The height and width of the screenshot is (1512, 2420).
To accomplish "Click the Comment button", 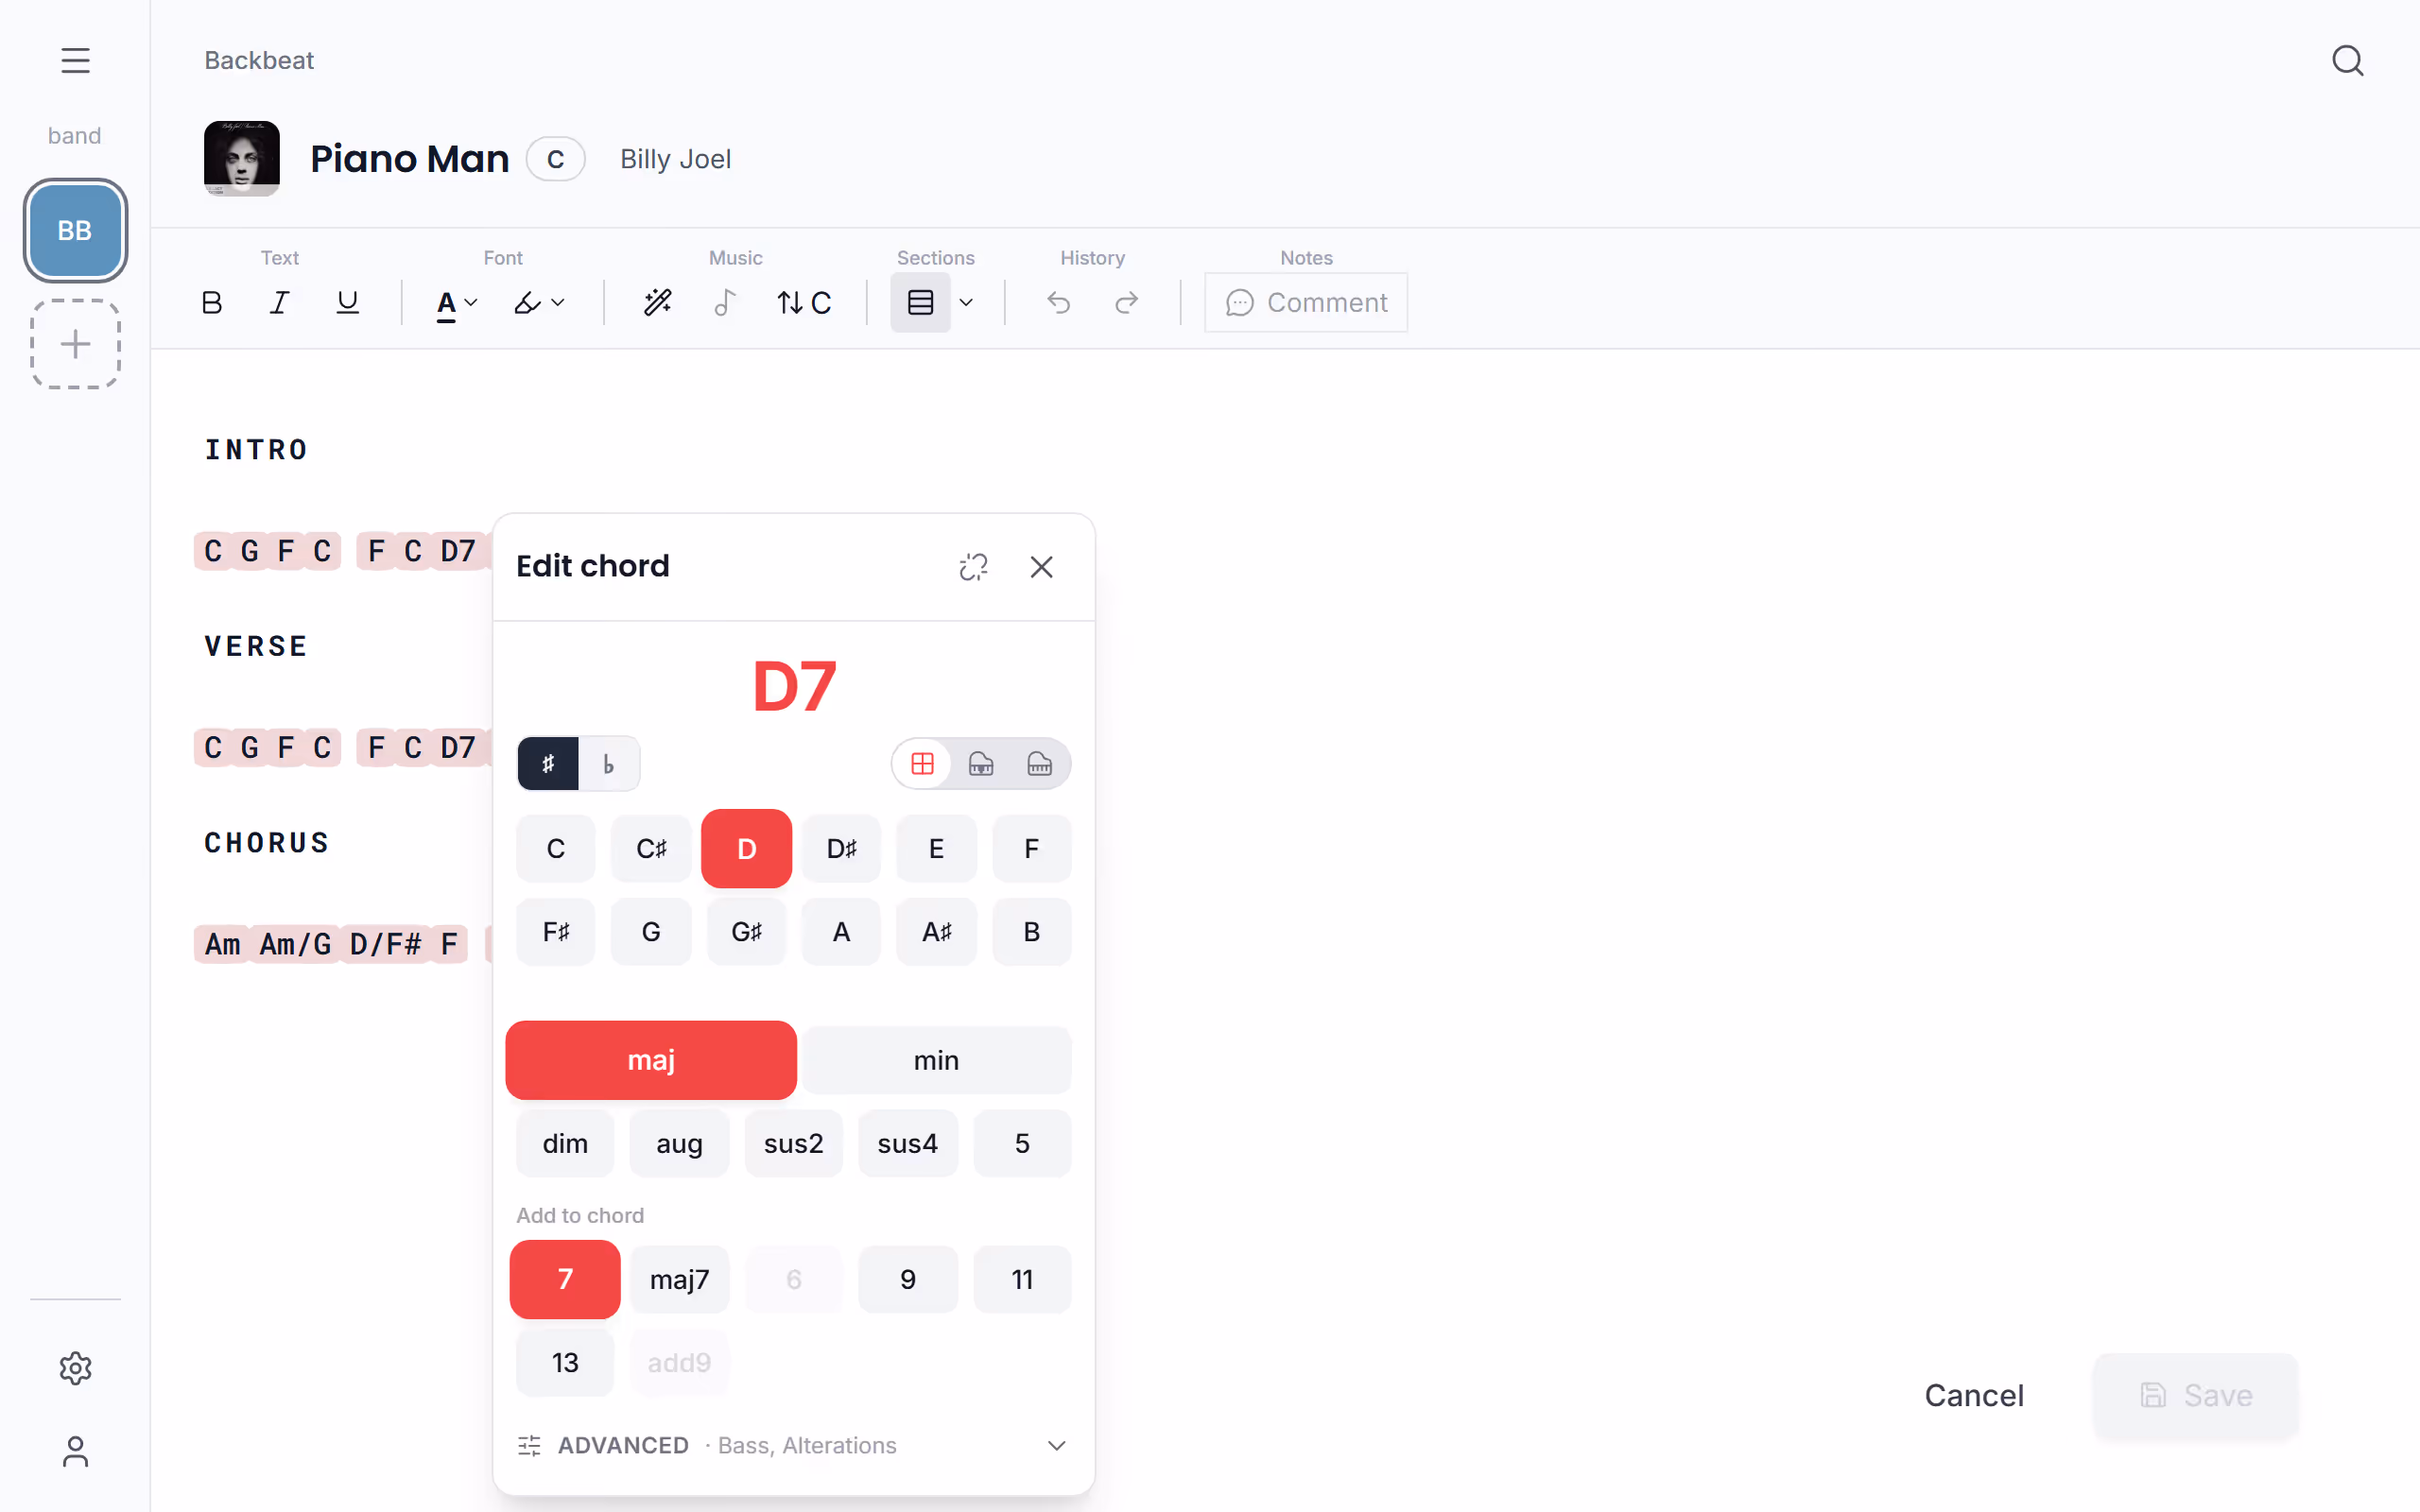I will pyautogui.click(x=1306, y=302).
